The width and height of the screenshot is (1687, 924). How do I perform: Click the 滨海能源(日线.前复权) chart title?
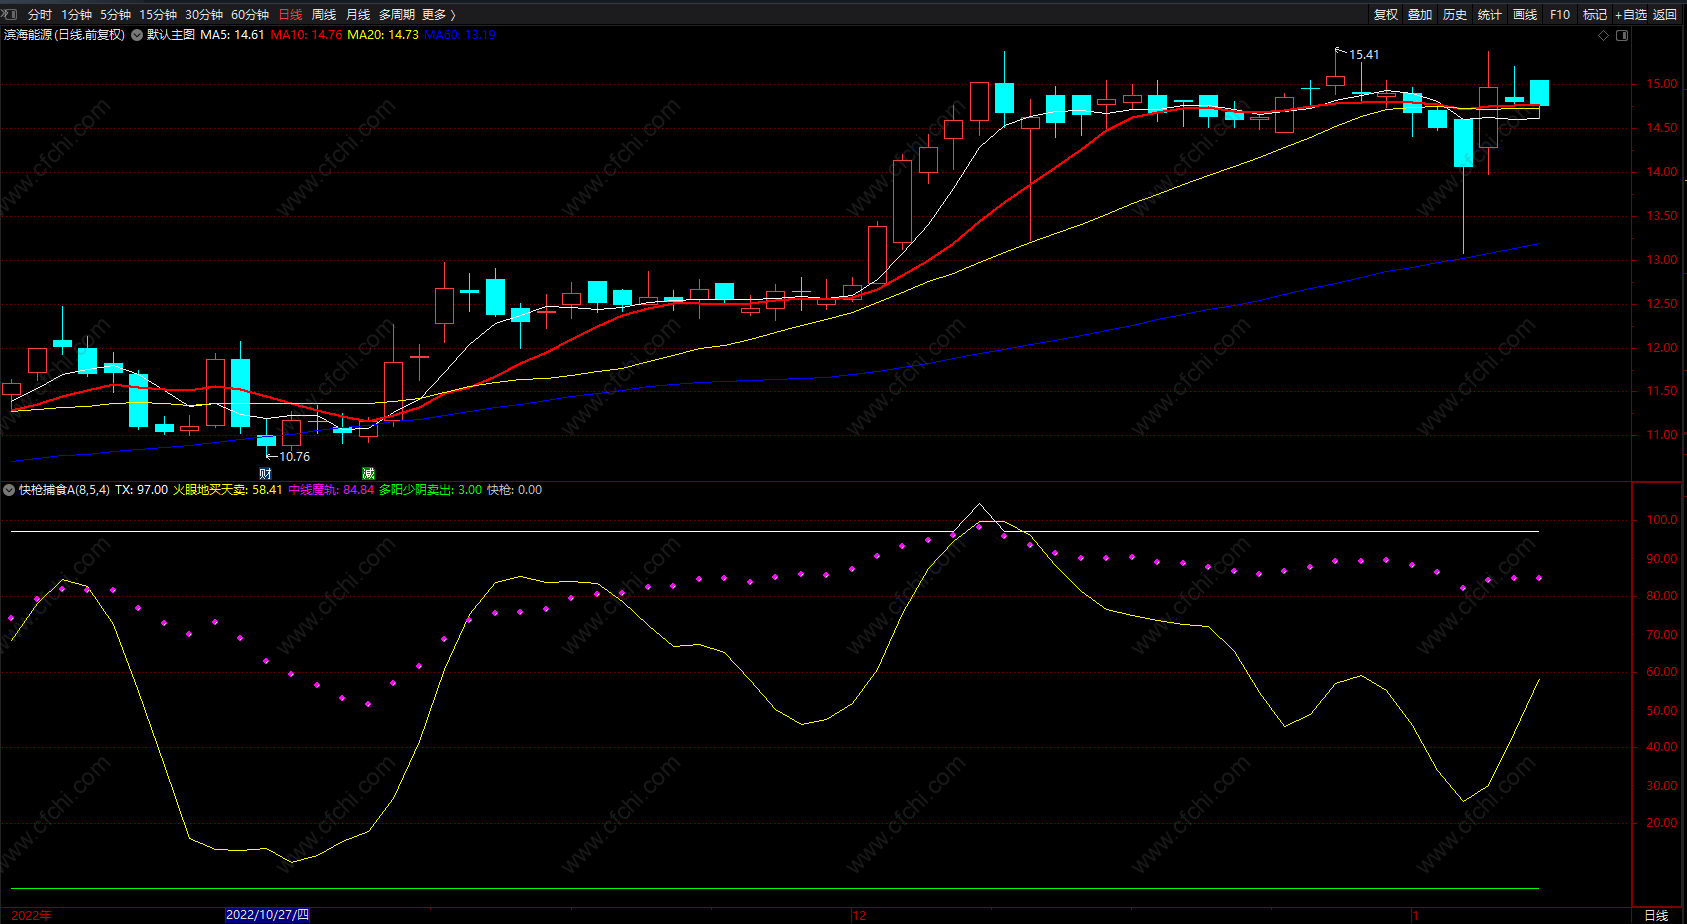pos(65,35)
